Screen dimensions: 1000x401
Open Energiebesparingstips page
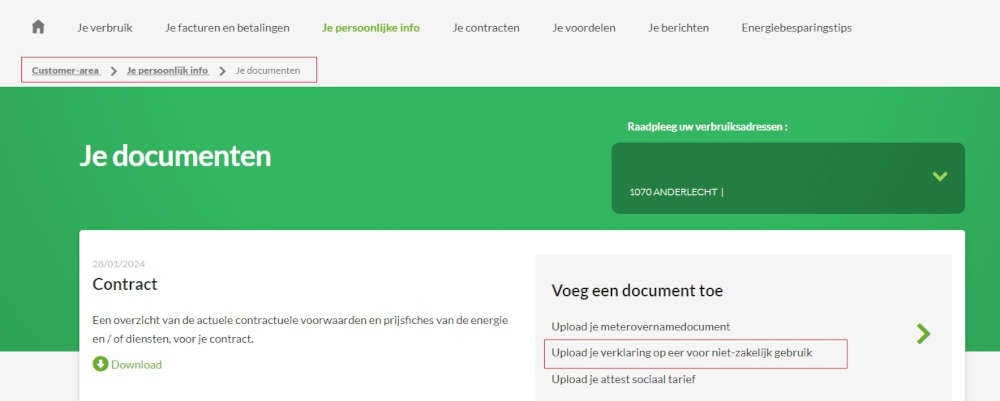[x=796, y=28]
